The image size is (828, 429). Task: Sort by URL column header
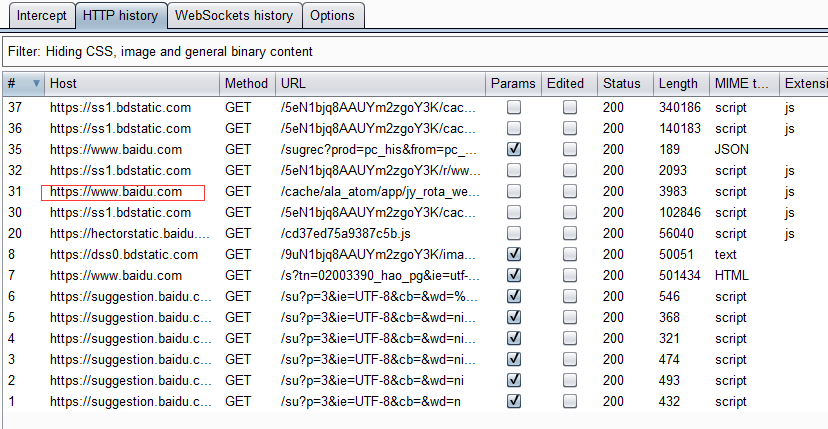380,84
